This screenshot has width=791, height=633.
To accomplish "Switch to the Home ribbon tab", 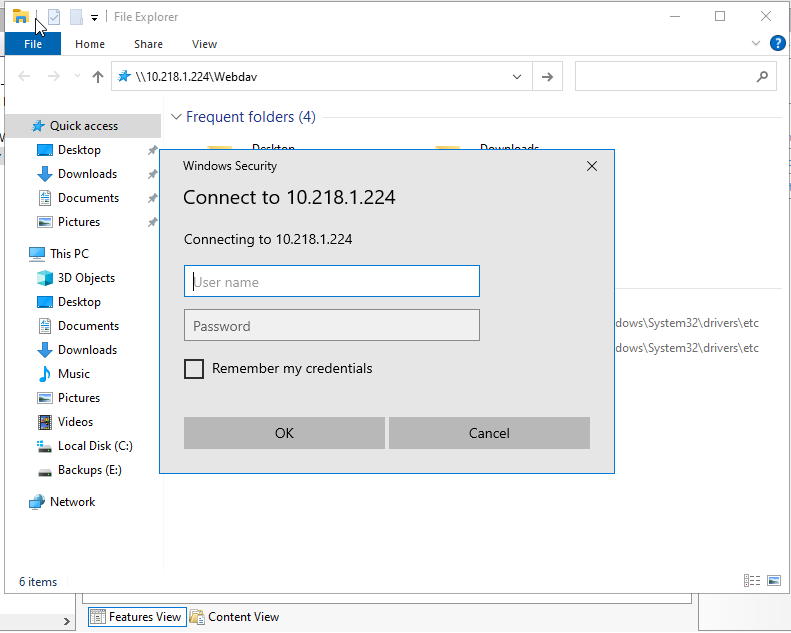I will [x=90, y=44].
